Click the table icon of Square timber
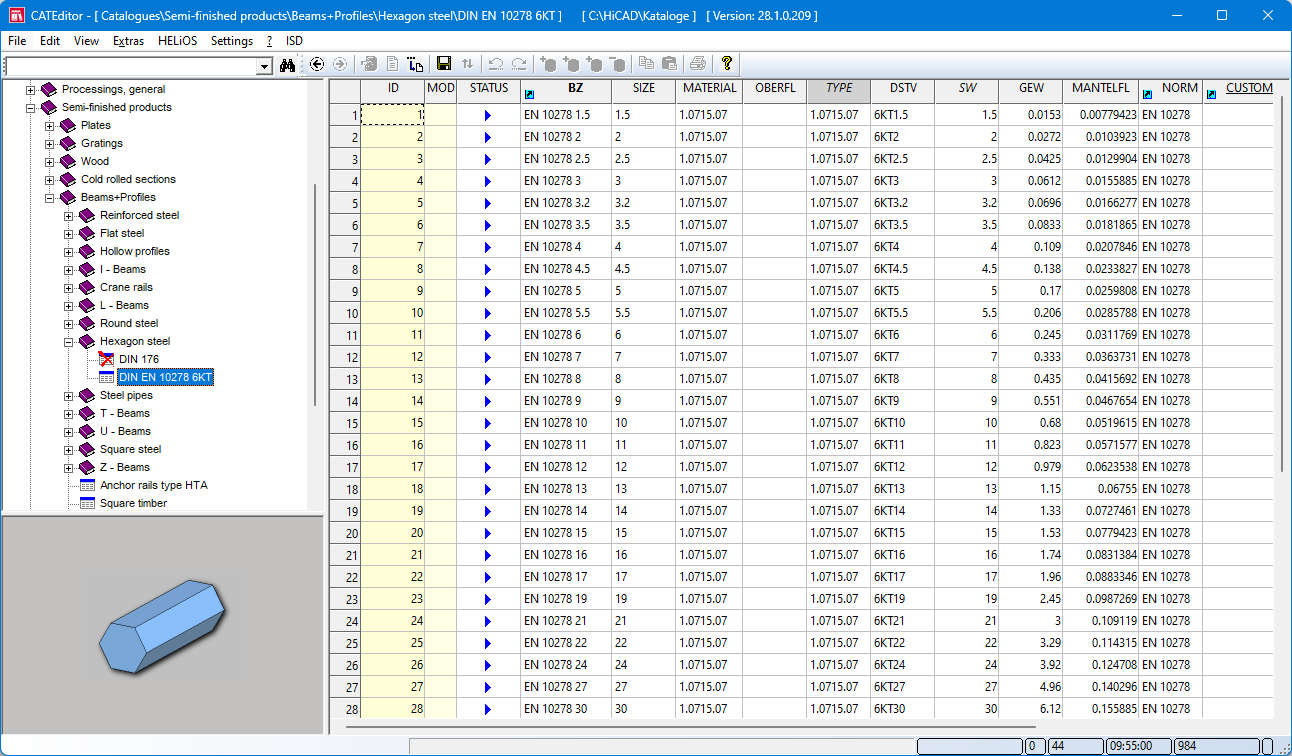Screen dimensions: 1292x756 tap(88, 503)
